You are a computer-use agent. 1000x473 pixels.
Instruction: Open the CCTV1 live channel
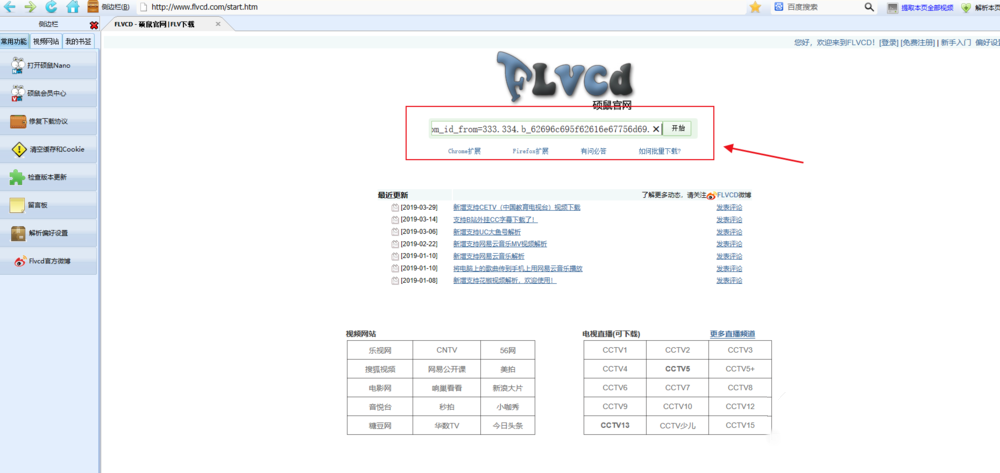[x=615, y=350]
